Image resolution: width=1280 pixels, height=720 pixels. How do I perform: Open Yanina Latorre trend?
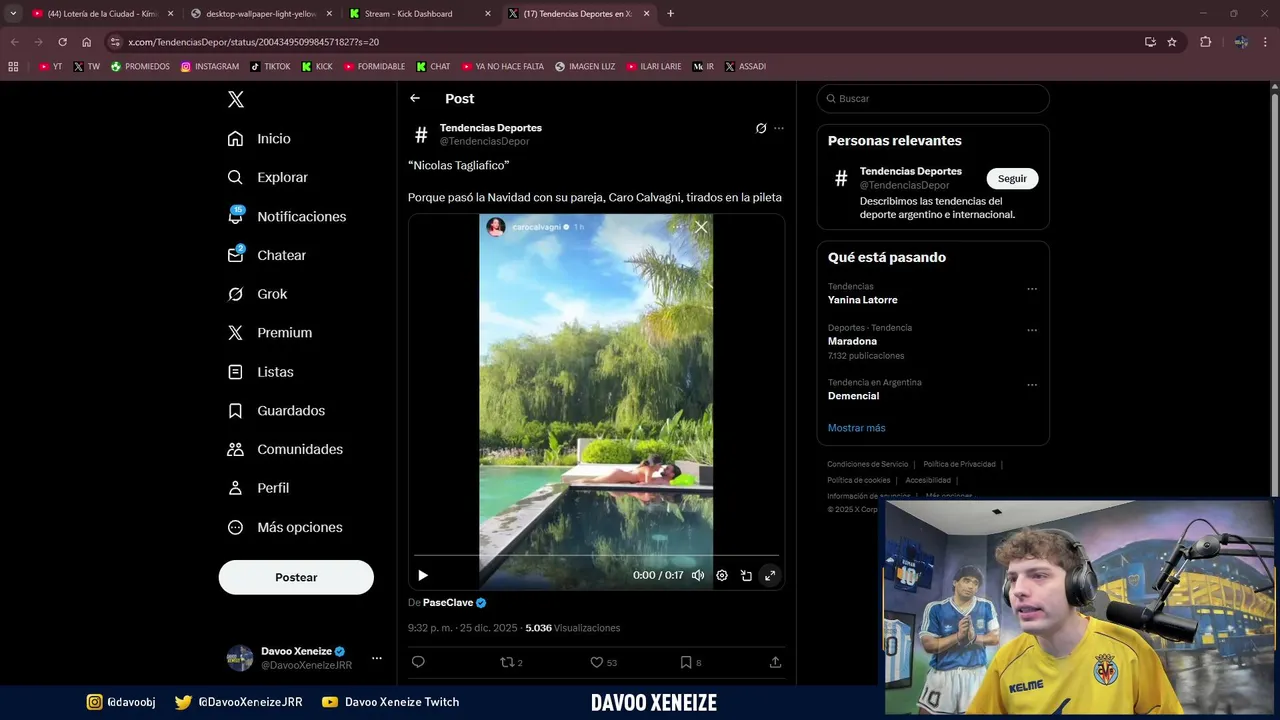point(862,300)
